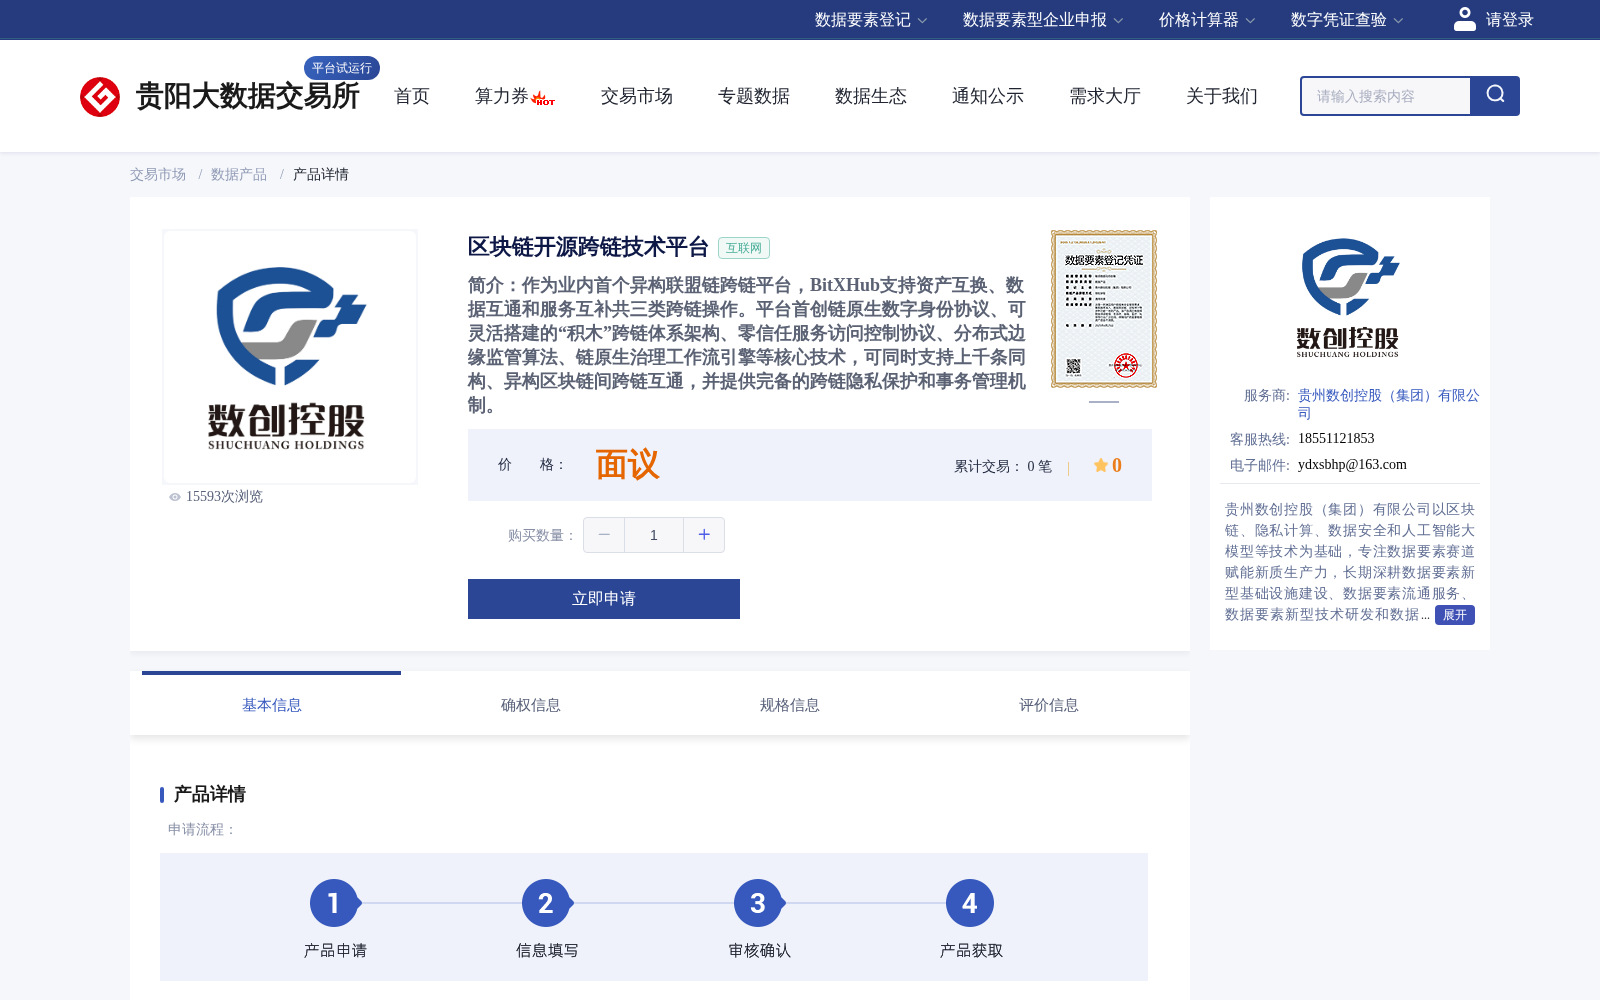Viewport: 1600px width, 1000px height.
Task: Switch to the 基本信息 tab
Action: click(272, 705)
